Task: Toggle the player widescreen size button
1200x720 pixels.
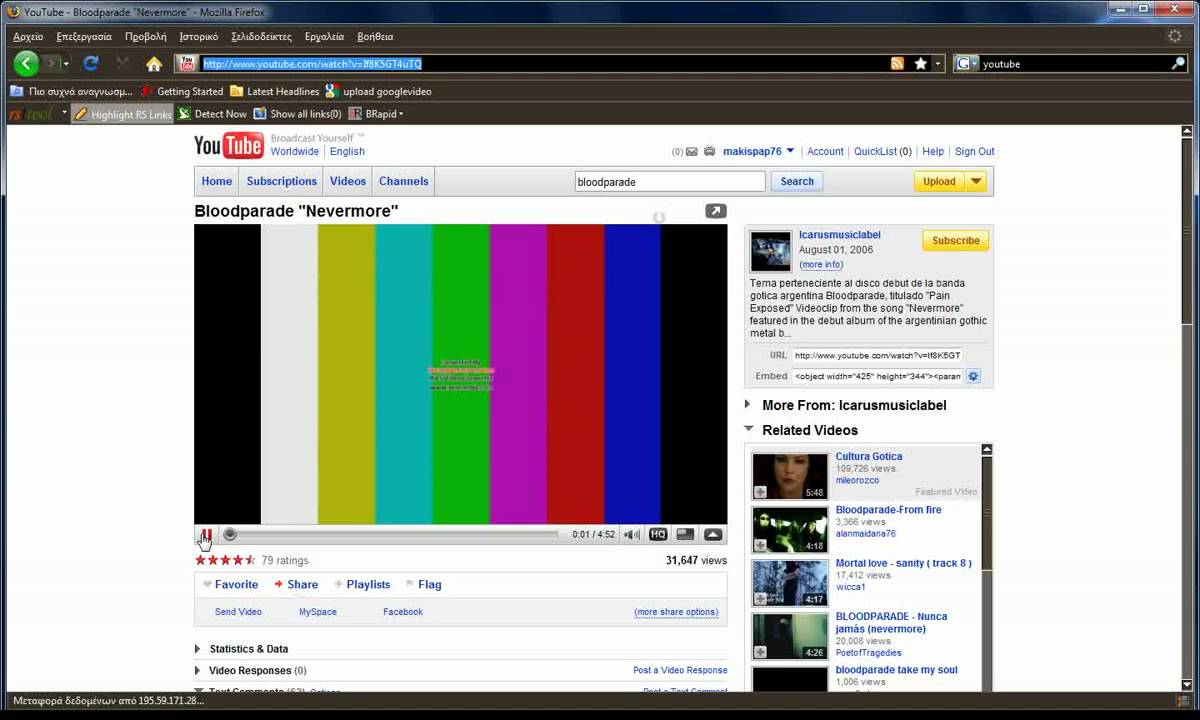Action: [x=685, y=535]
